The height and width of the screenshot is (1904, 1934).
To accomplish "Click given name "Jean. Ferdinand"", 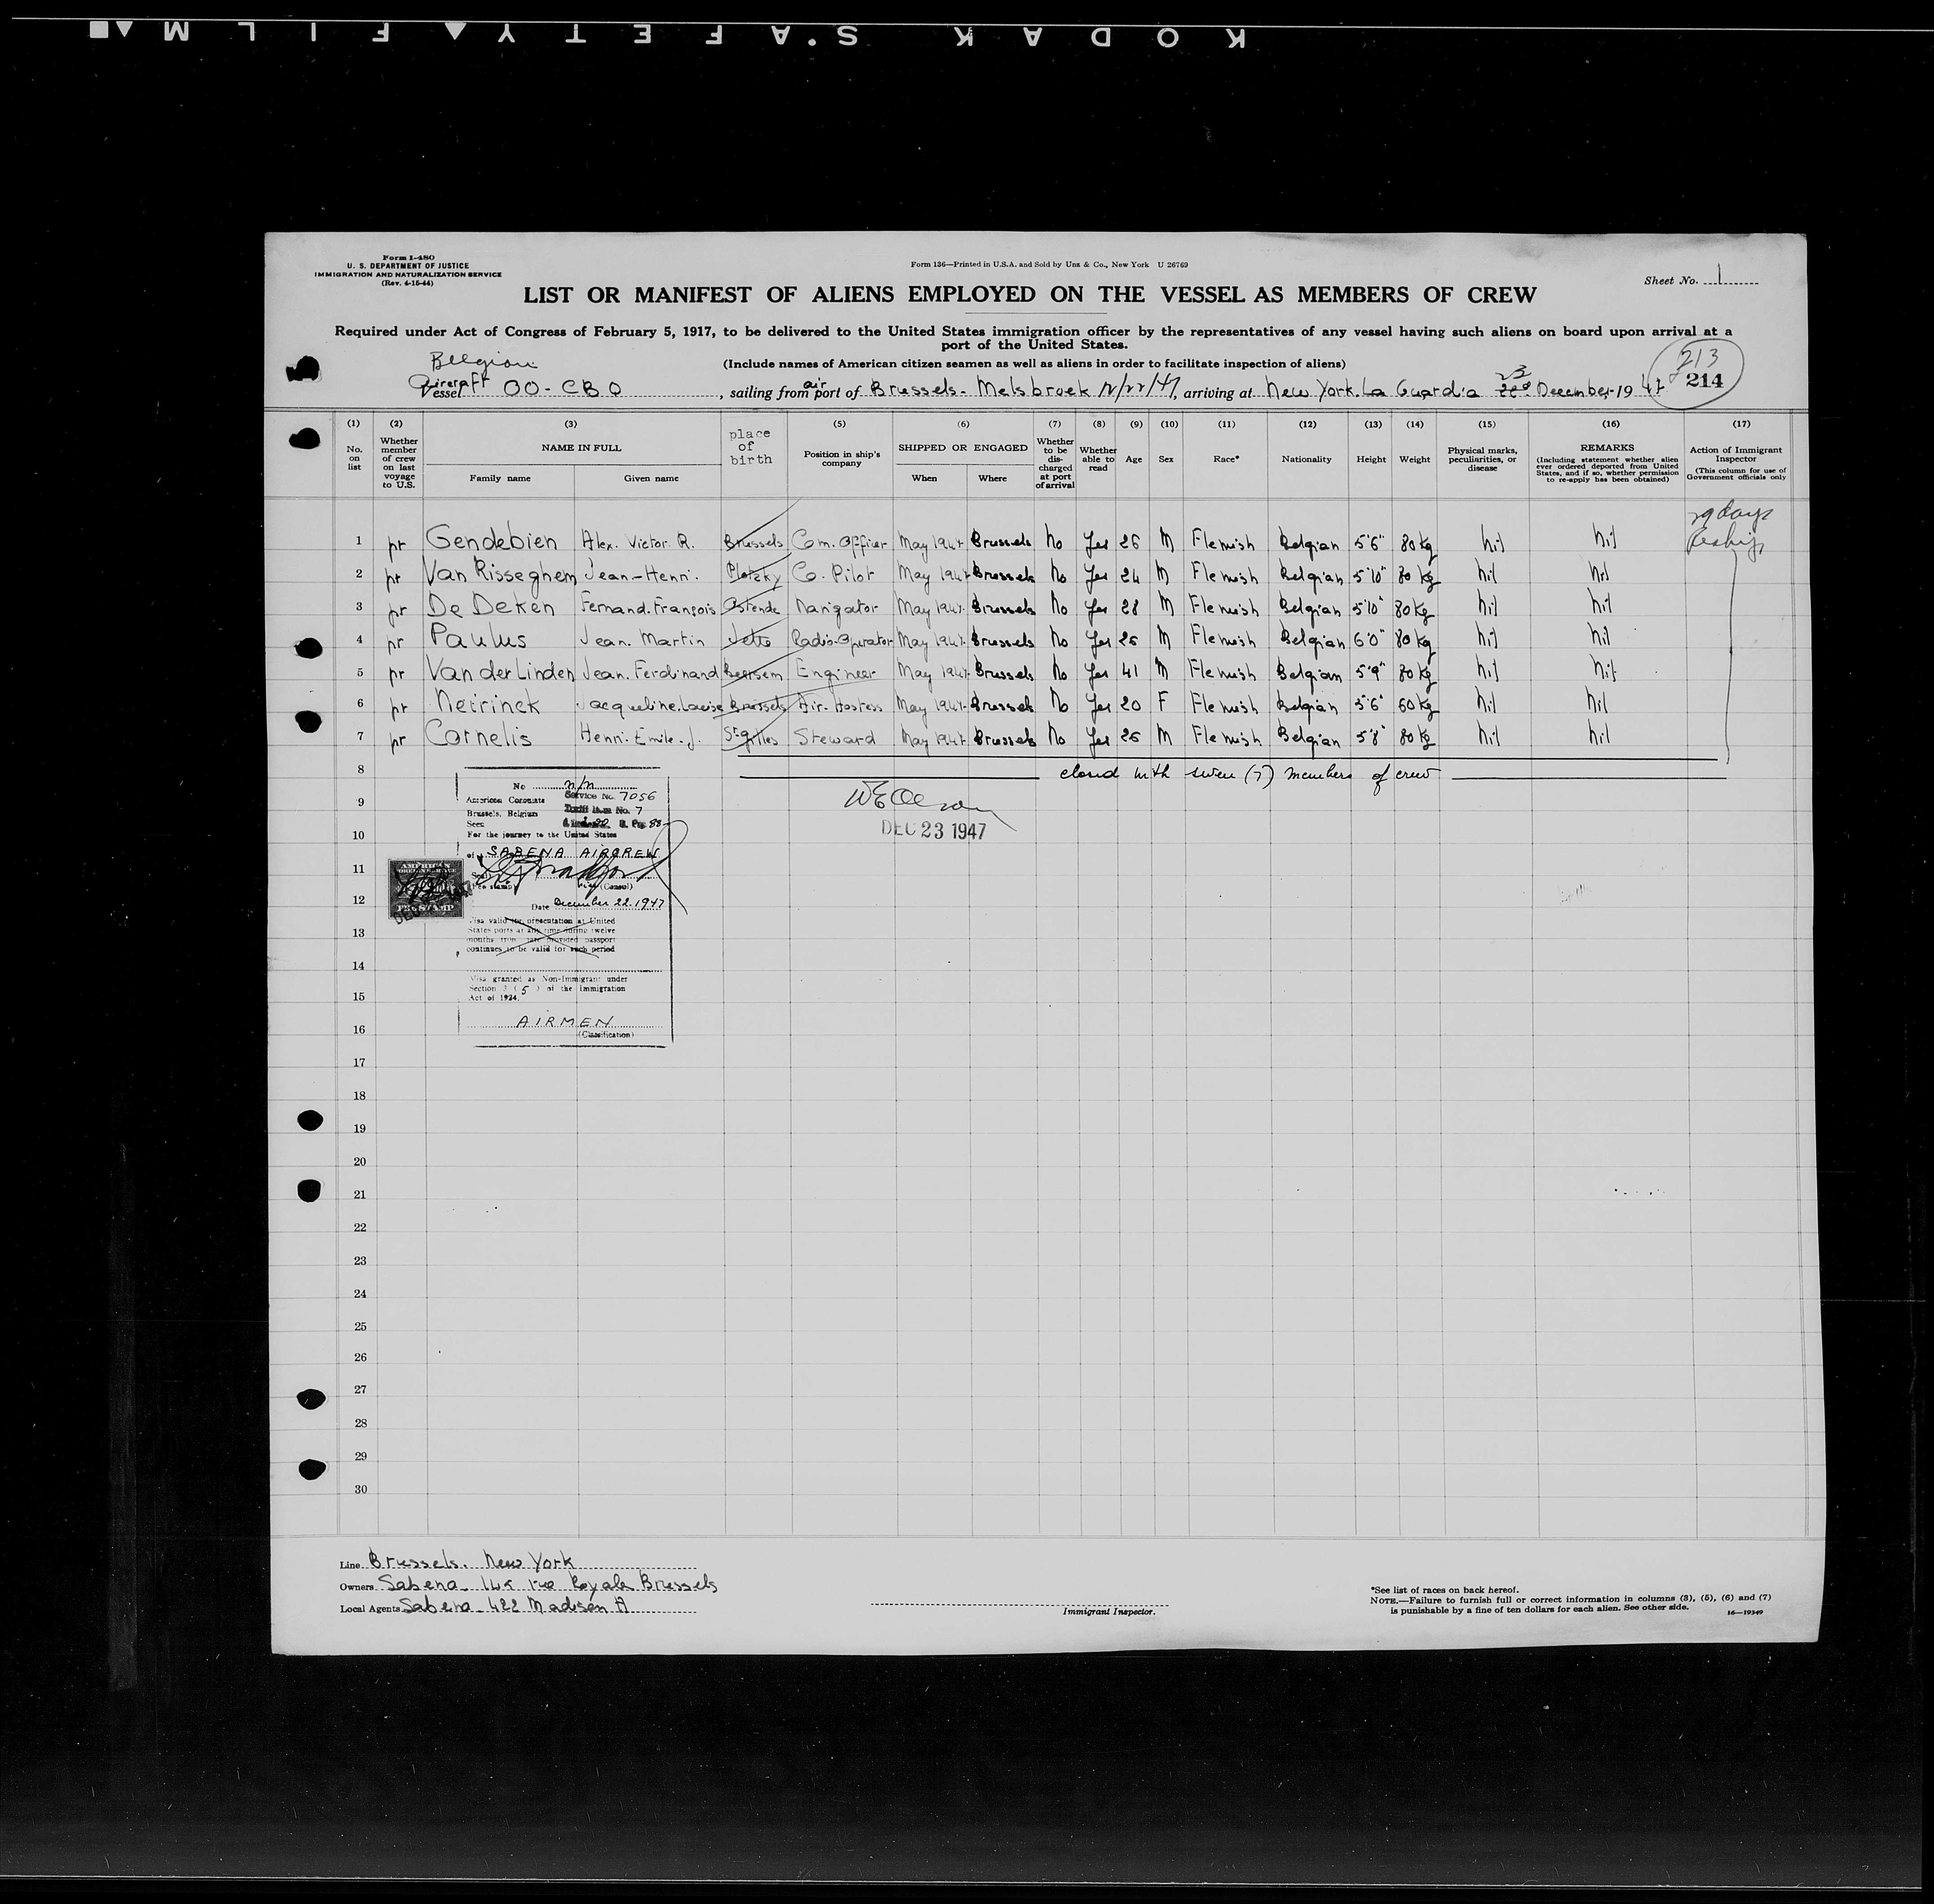I will tap(649, 673).
